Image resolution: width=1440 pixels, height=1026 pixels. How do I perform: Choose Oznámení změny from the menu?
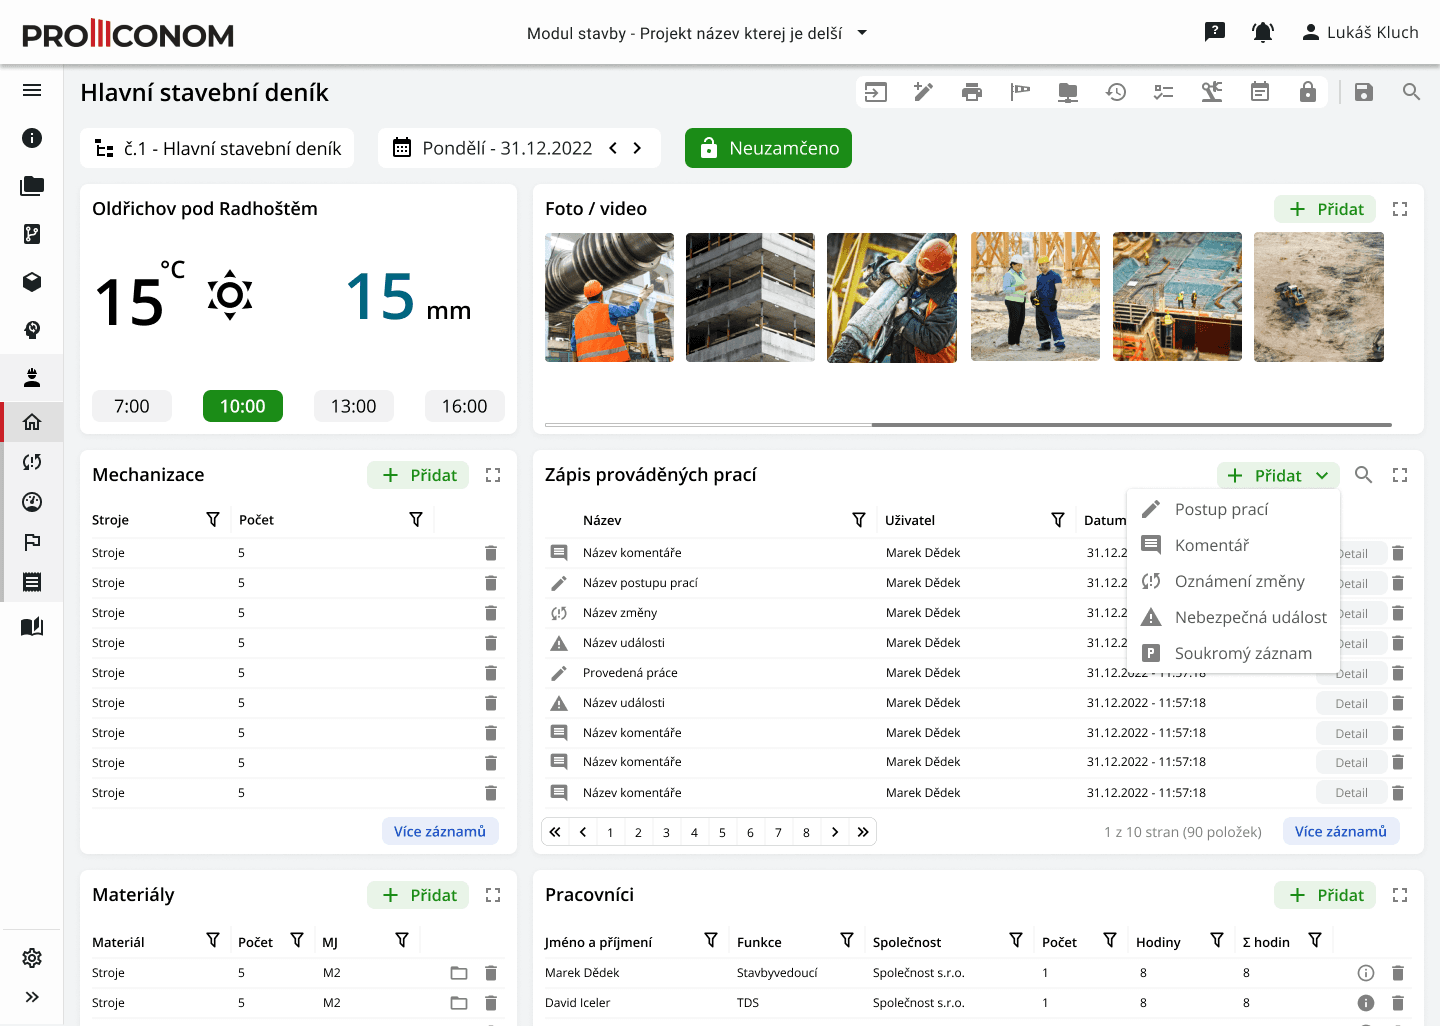point(1233,581)
